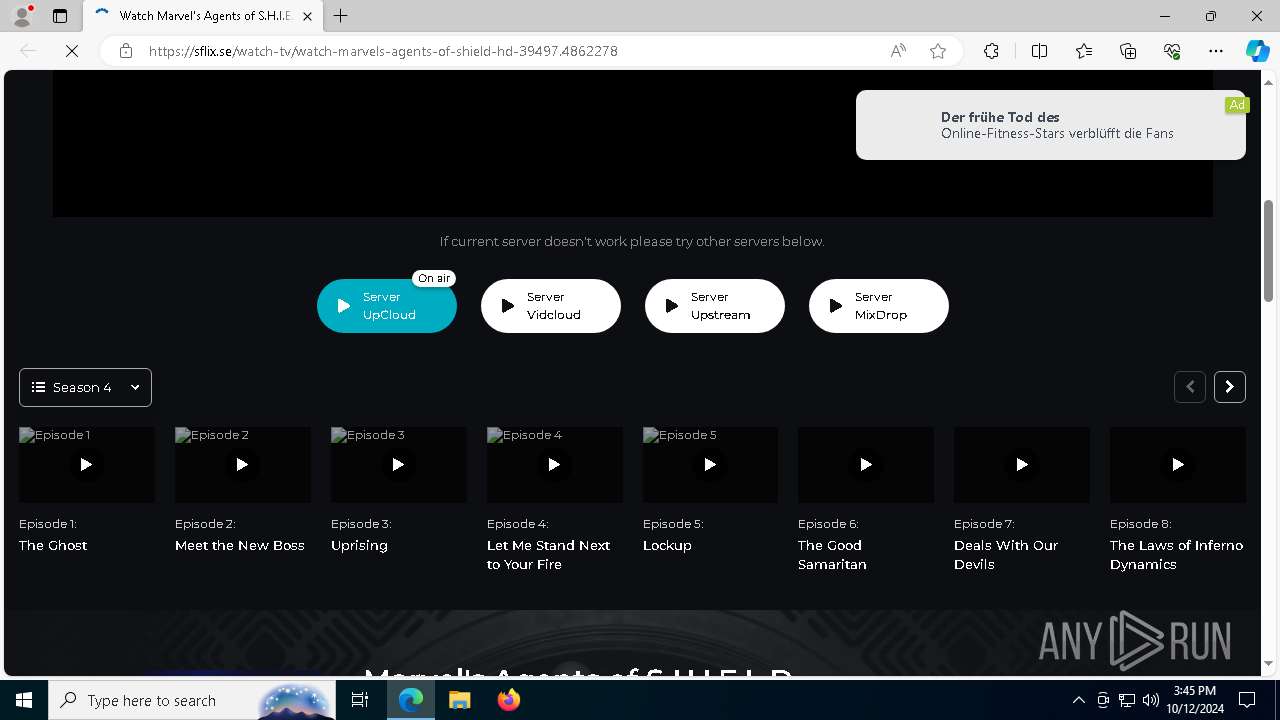Play Episode 8 thumbnail
Image resolution: width=1280 pixels, height=720 pixels.
coord(1178,465)
